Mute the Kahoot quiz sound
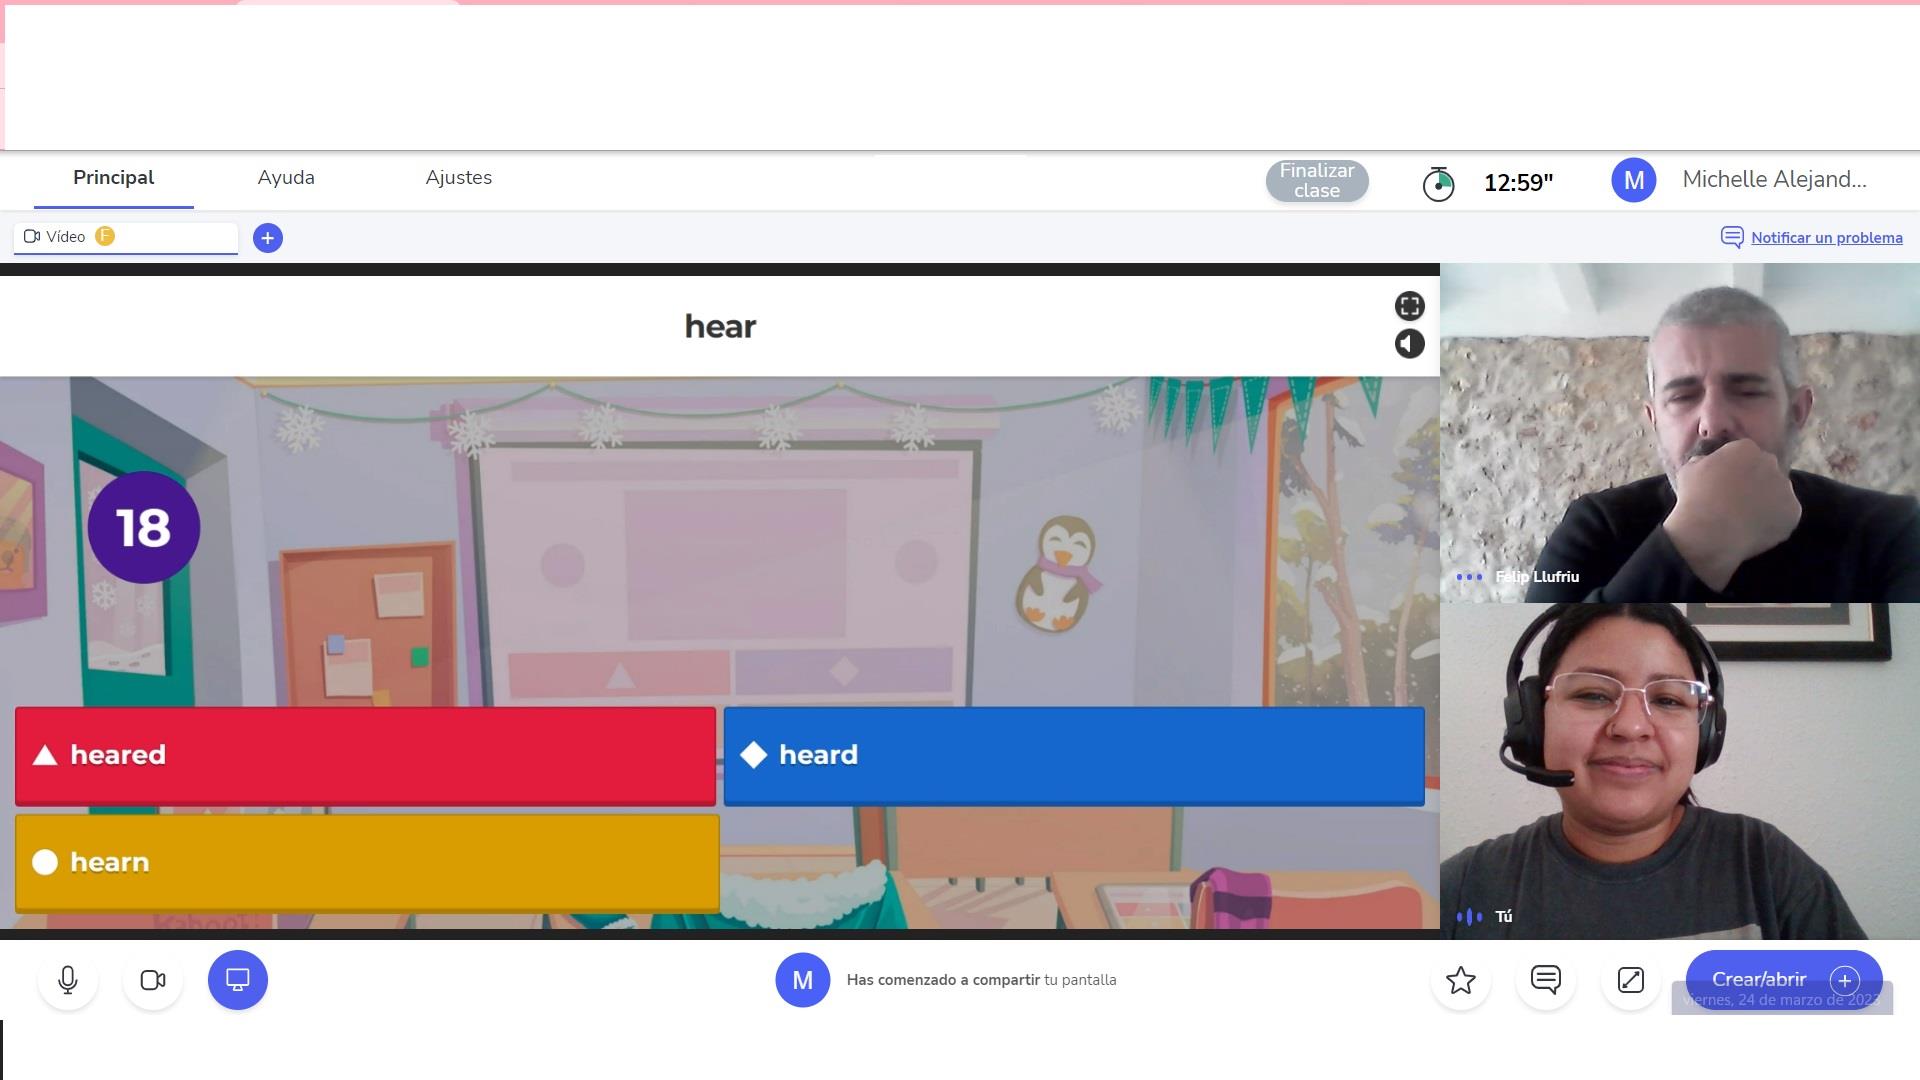Image resolution: width=1920 pixels, height=1080 pixels. (1409, 344)
